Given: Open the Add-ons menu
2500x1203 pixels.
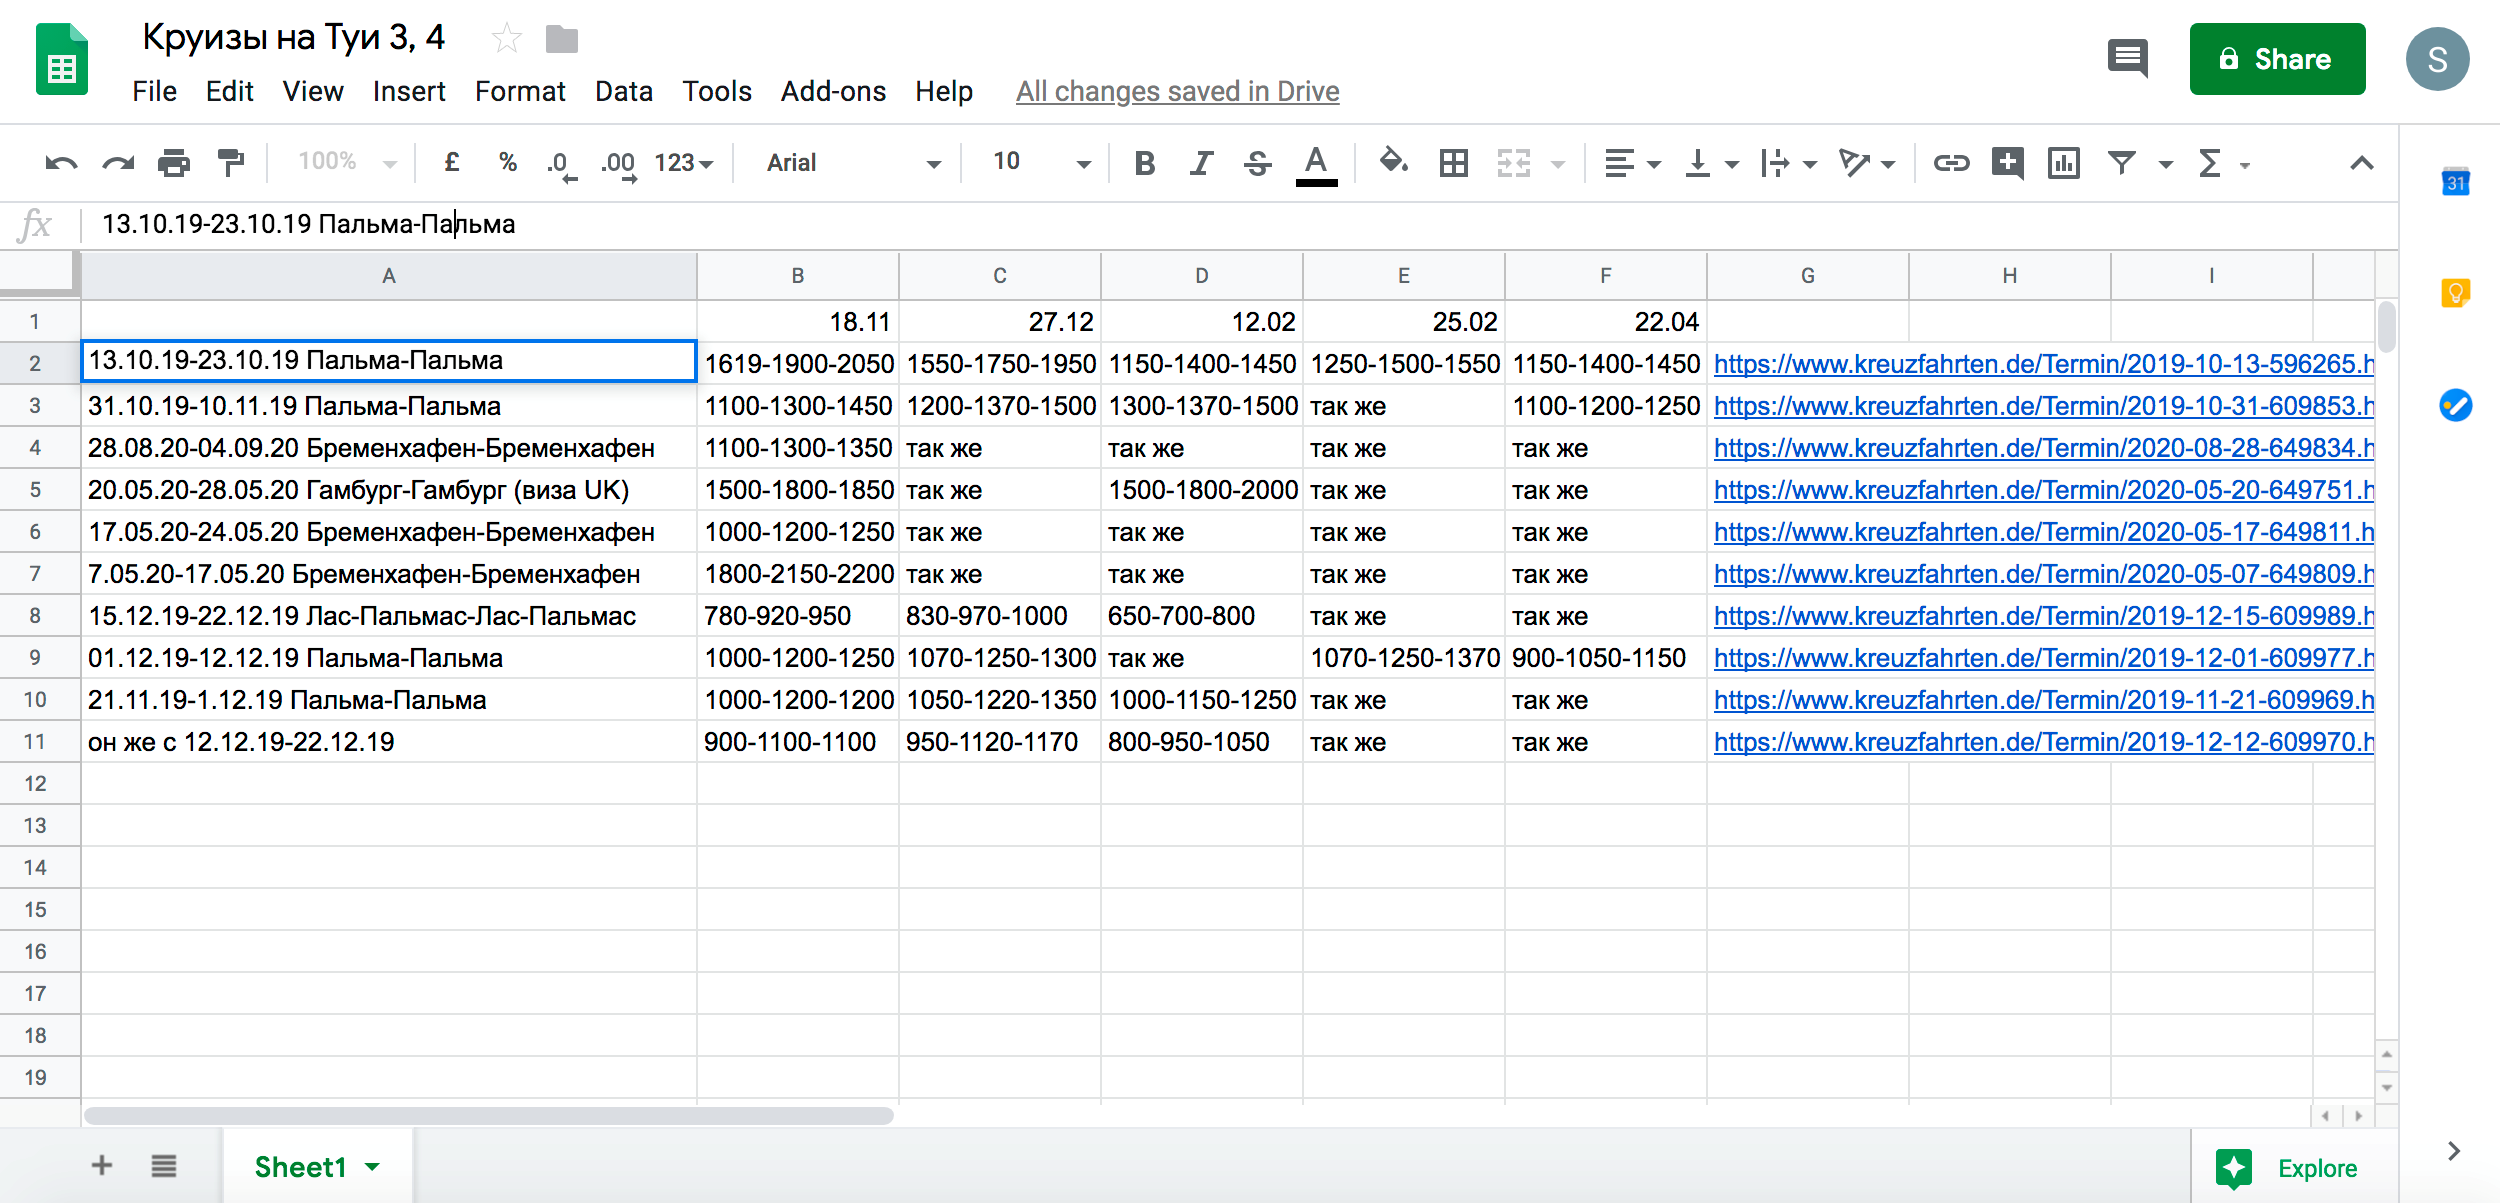Looking at the screenshot, I should tap(833, 91).
